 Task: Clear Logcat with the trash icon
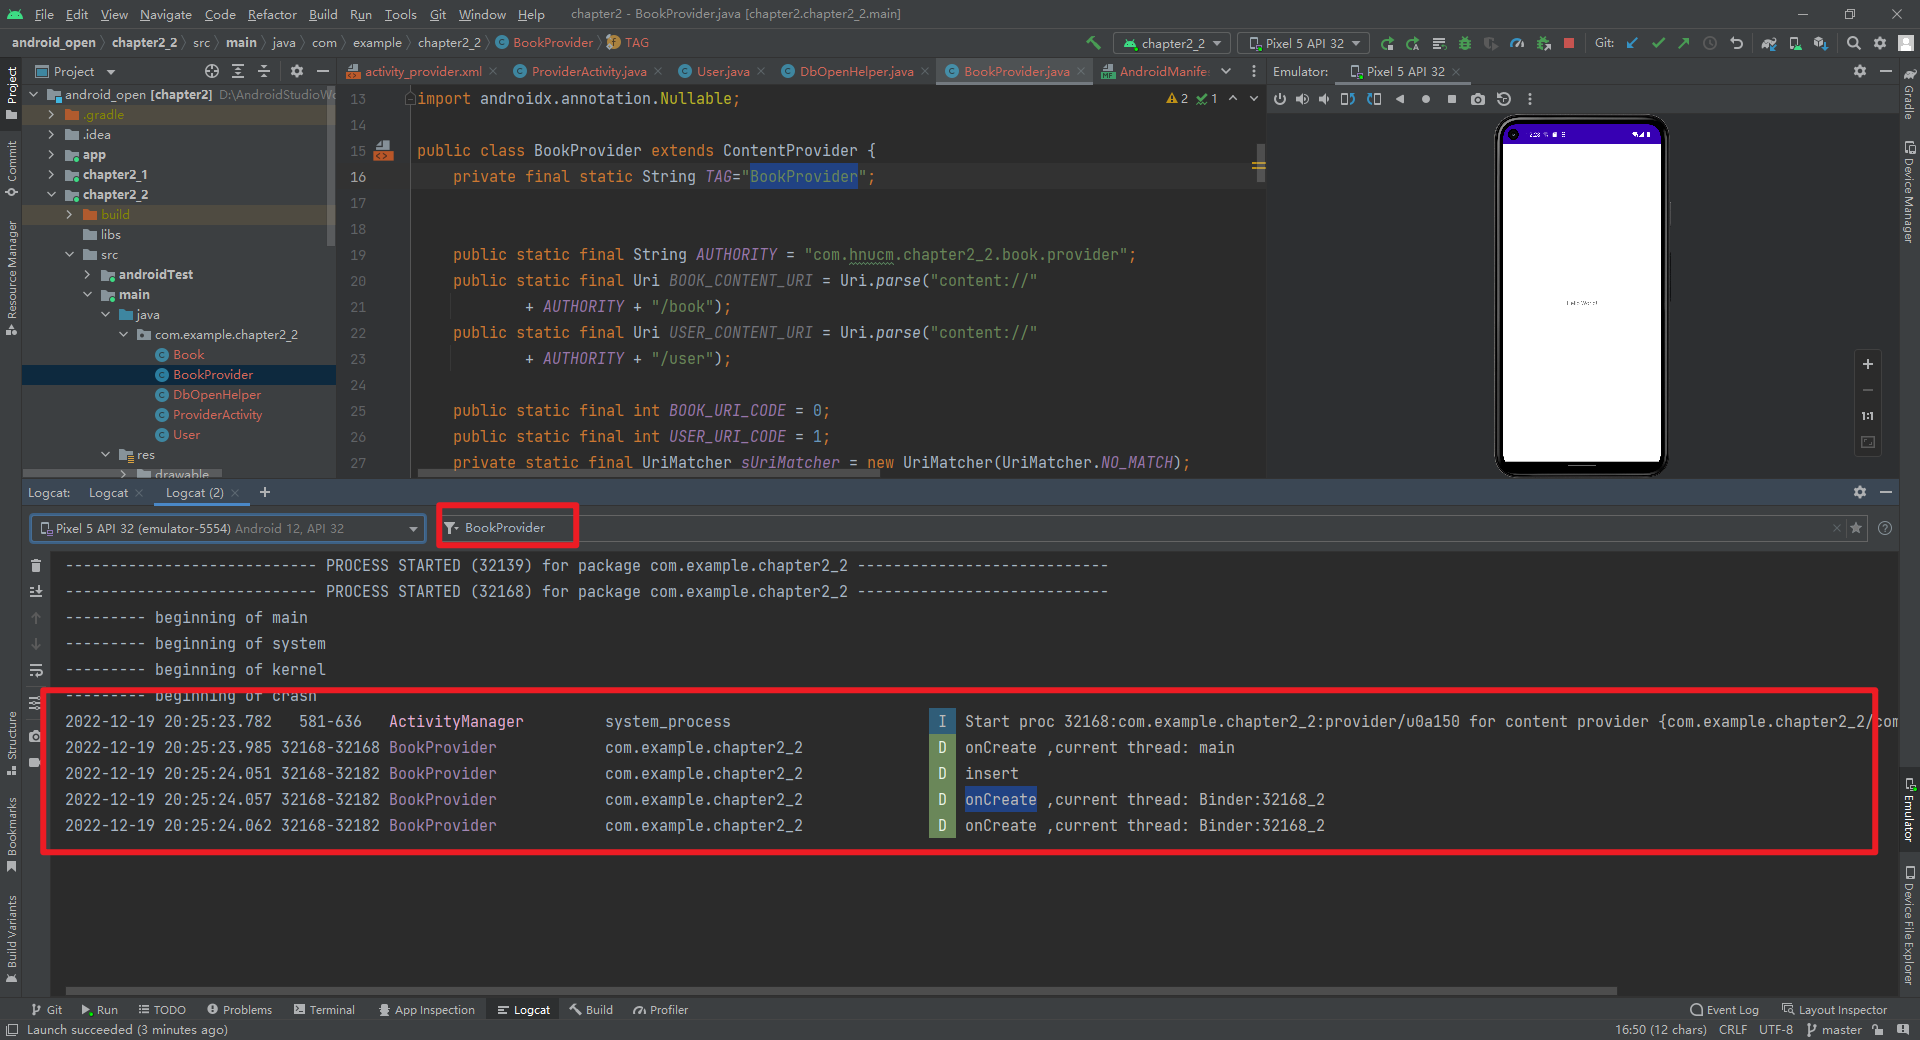click(x=36, y=565)
